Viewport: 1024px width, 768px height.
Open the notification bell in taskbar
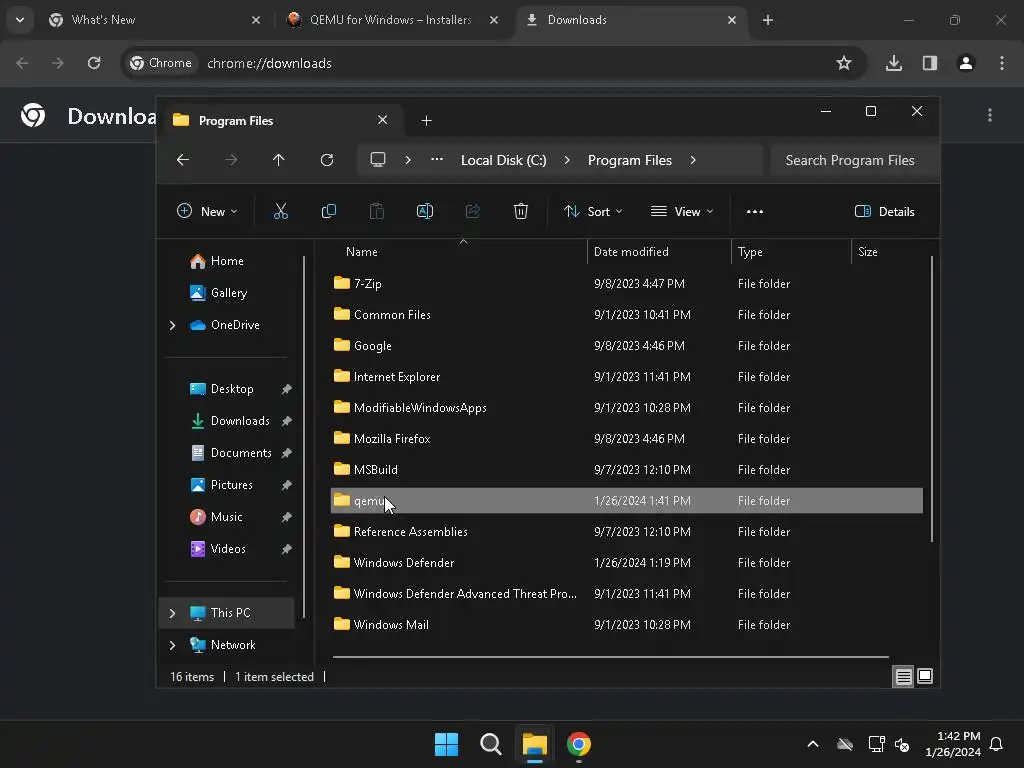(996, 744)
